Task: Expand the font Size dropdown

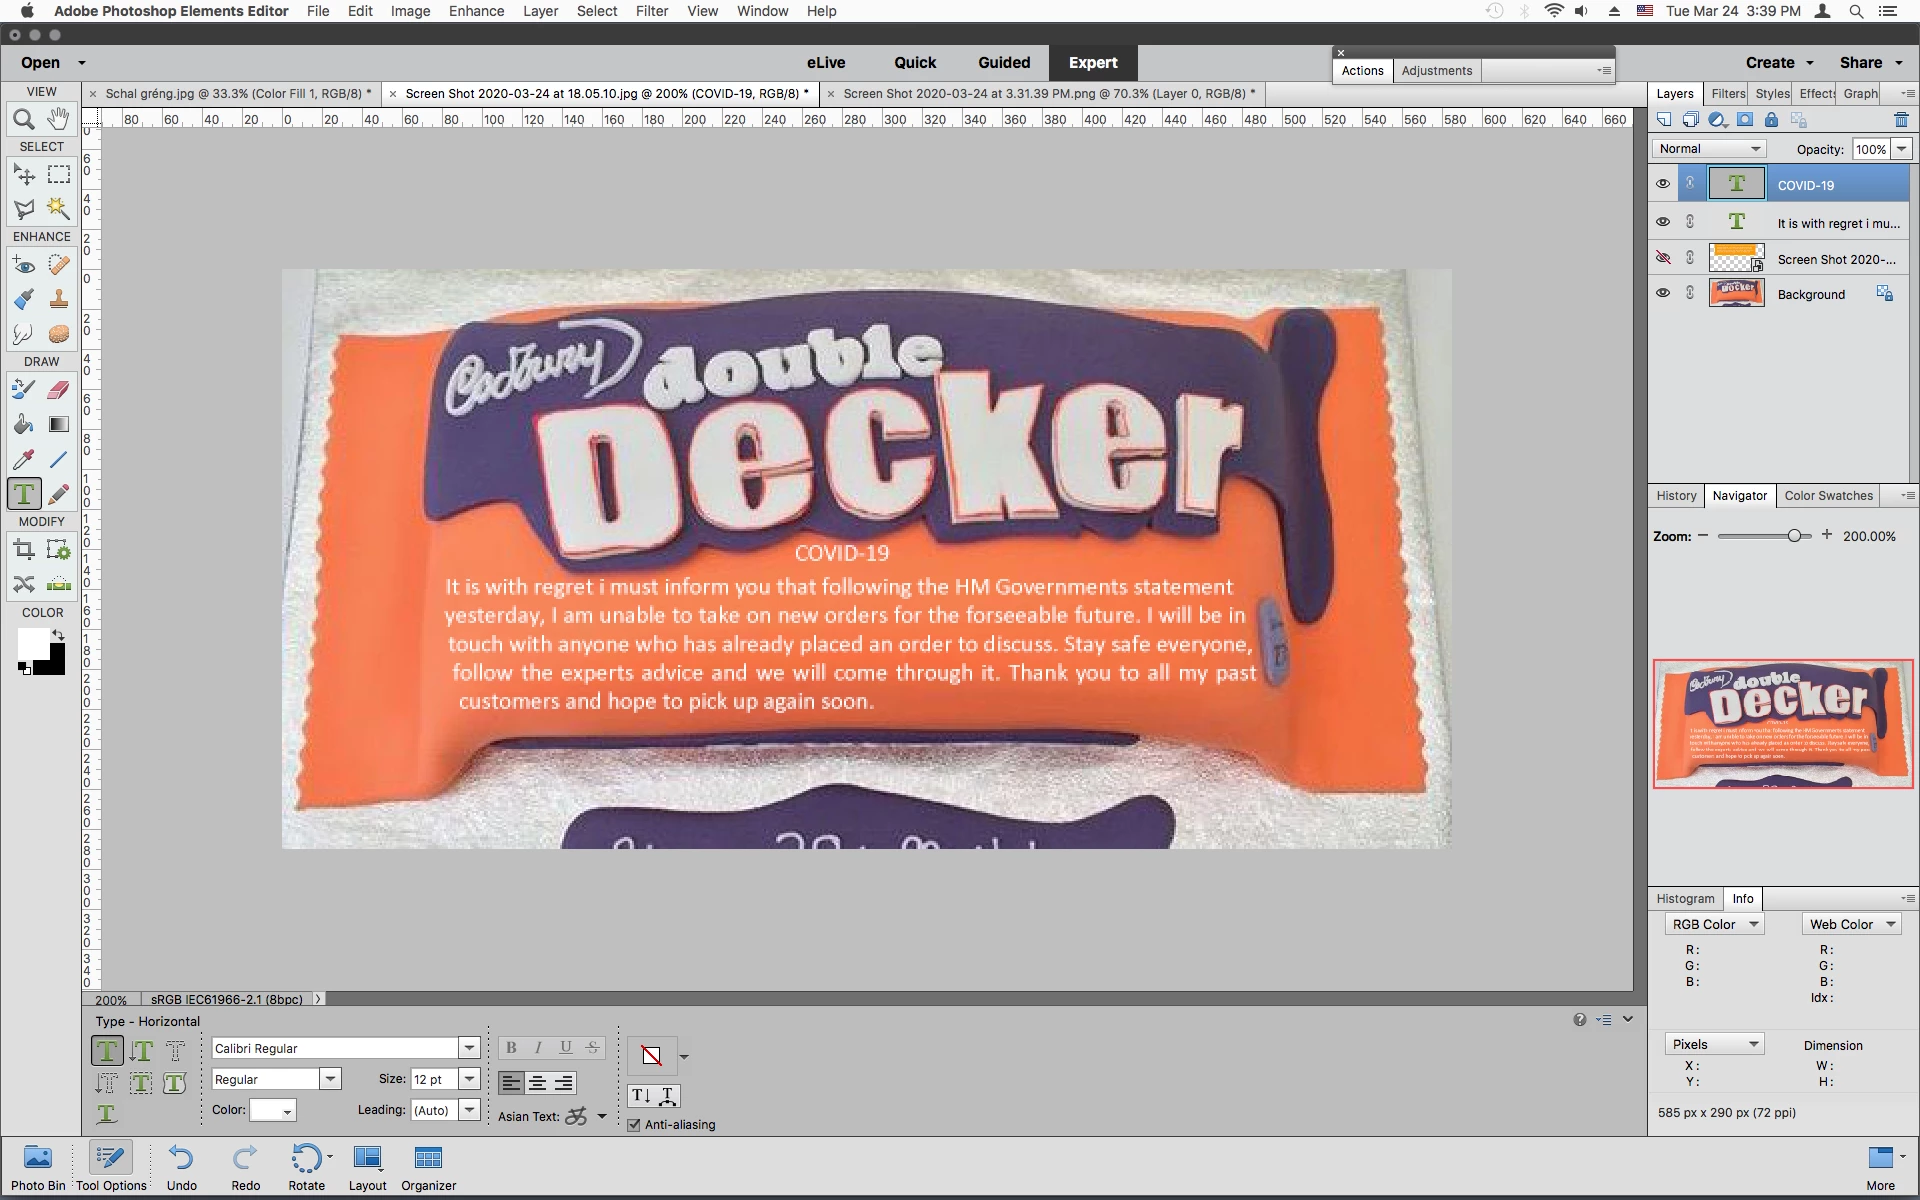Action: [468, 1079]
